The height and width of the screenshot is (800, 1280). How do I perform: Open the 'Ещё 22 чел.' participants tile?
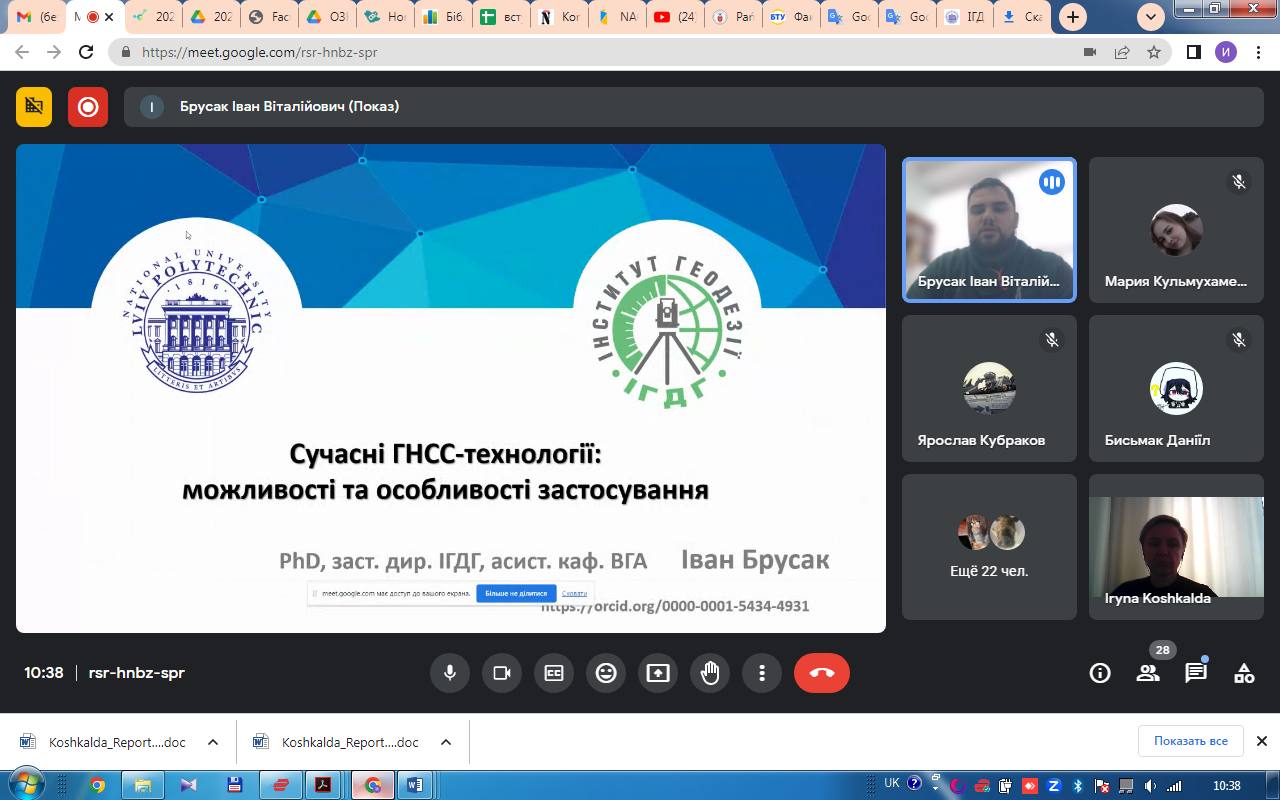(989, 547)
